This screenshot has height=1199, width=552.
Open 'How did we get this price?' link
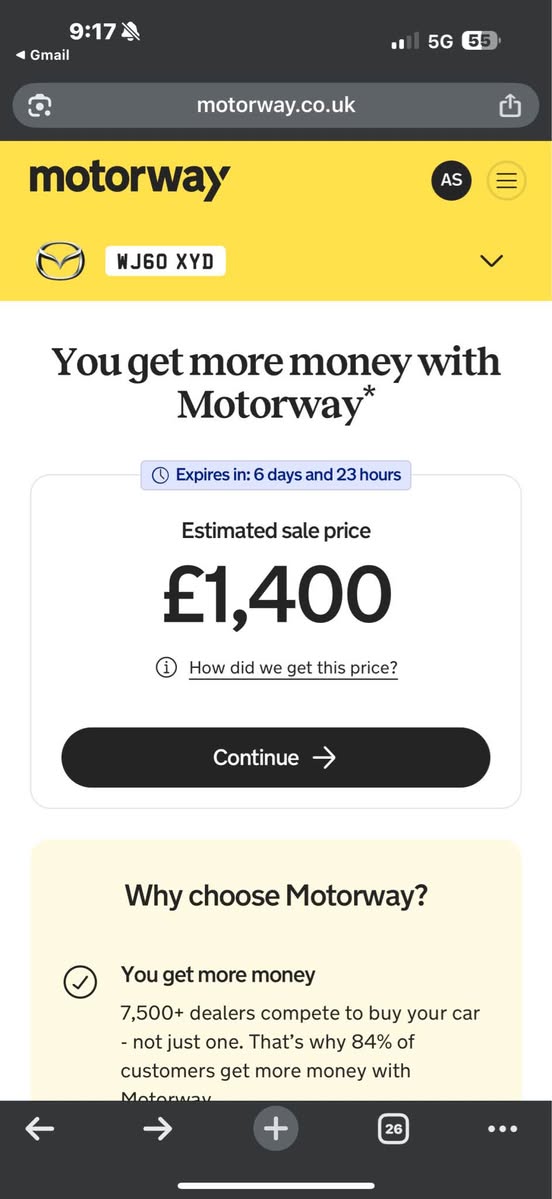tap(294, 668)
